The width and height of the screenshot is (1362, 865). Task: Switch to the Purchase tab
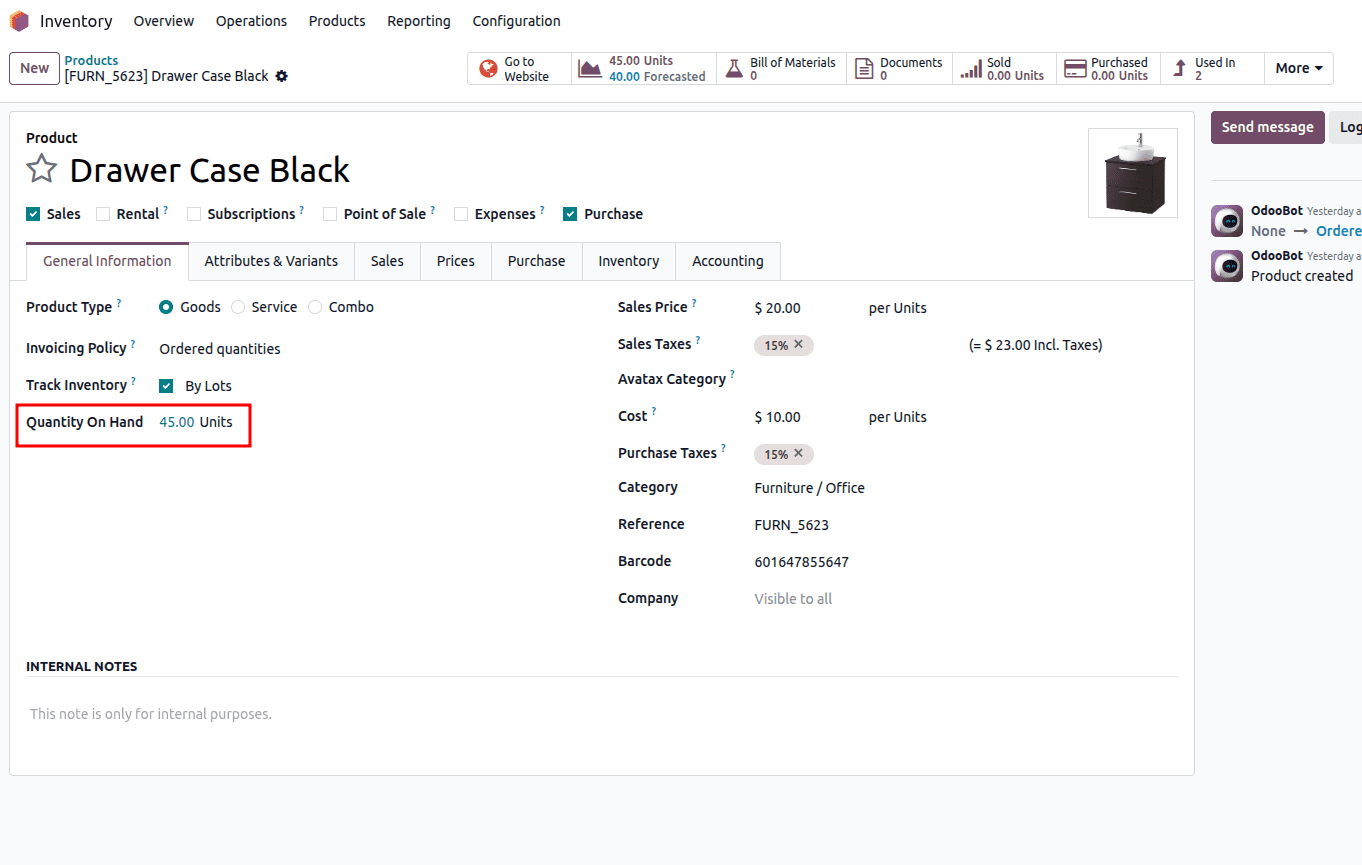point(536,261)
